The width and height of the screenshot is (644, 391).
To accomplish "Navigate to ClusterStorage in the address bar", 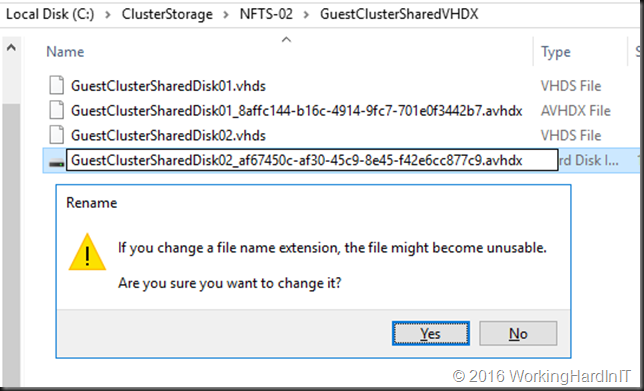I will (x=167, y=14).
